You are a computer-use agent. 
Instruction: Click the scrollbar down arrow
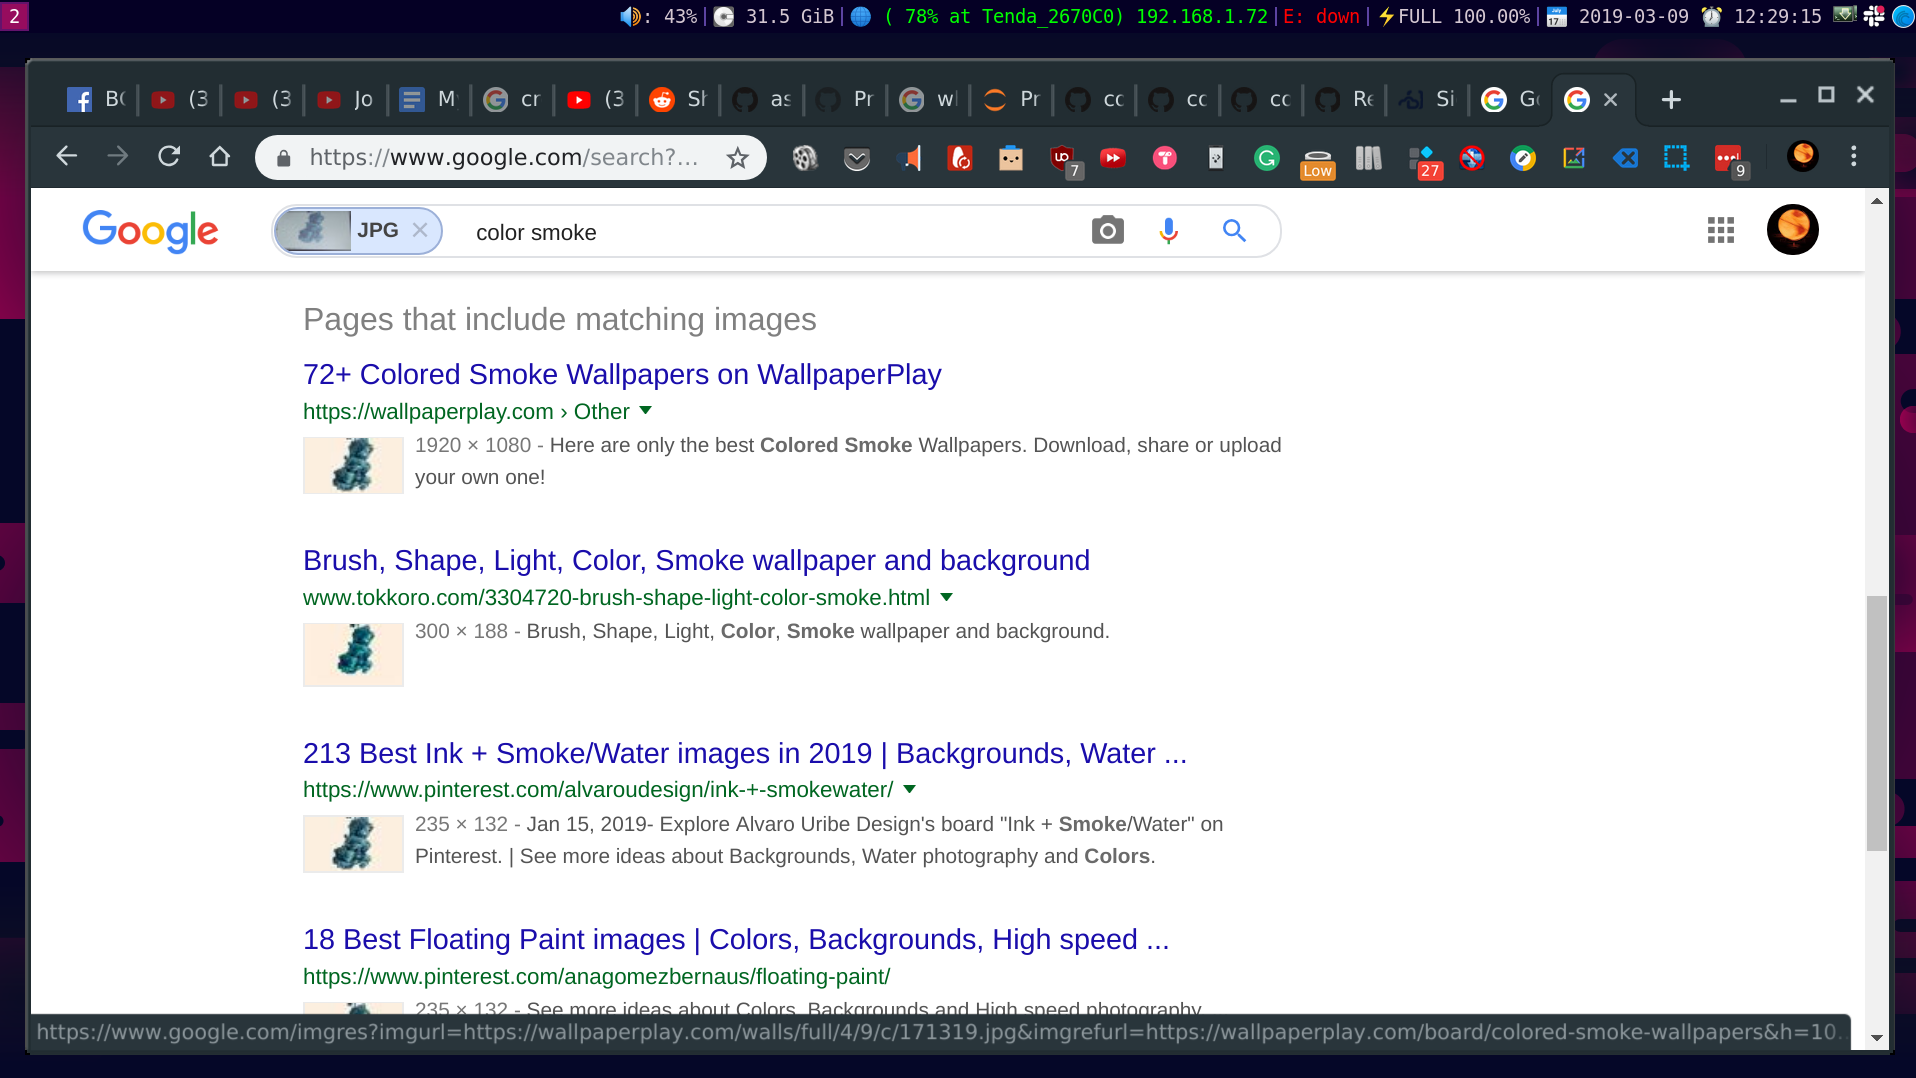pos(1877,1038)
